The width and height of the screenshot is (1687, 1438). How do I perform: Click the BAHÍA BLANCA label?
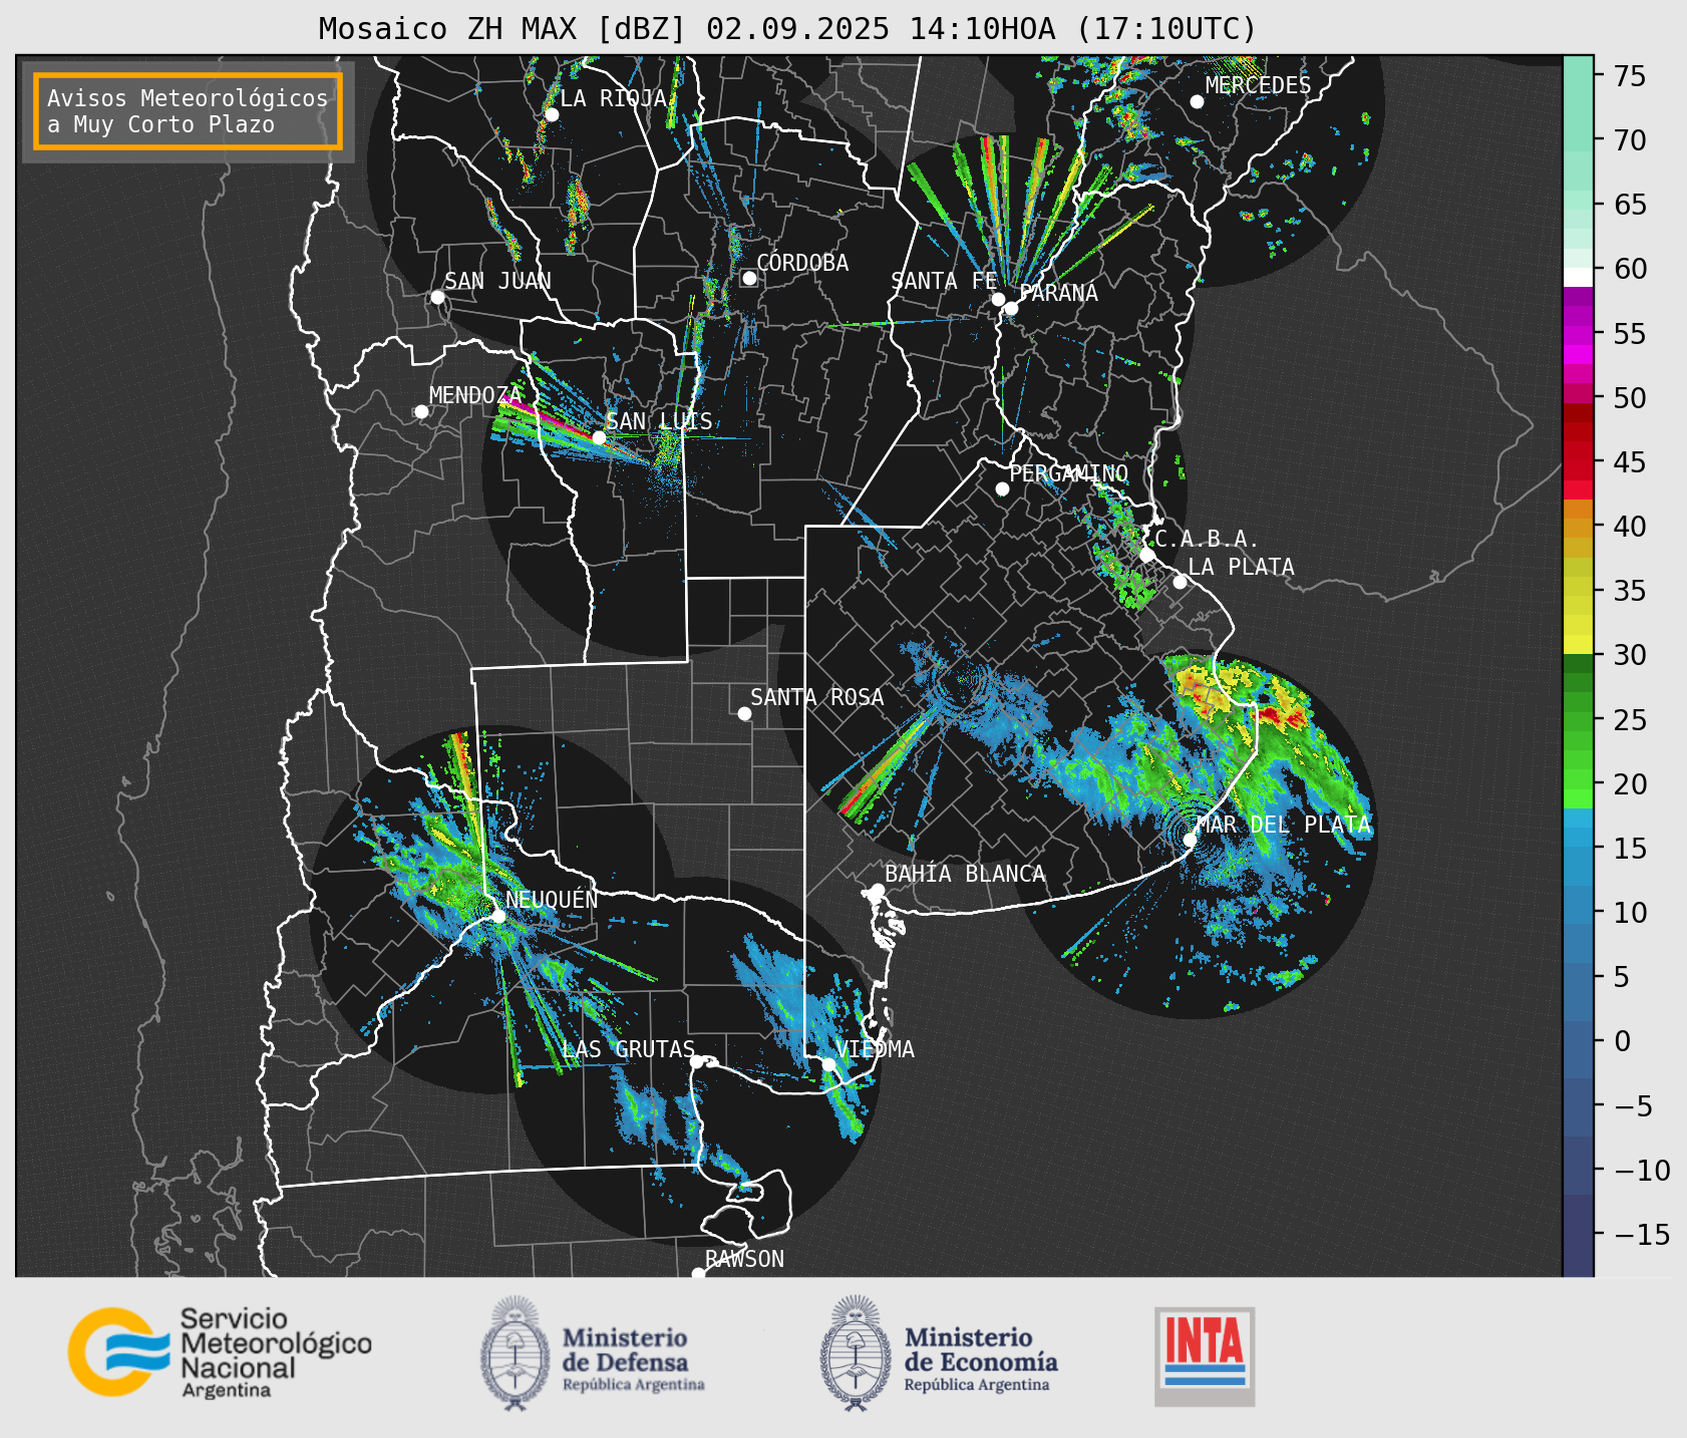[x=965, y=874]
